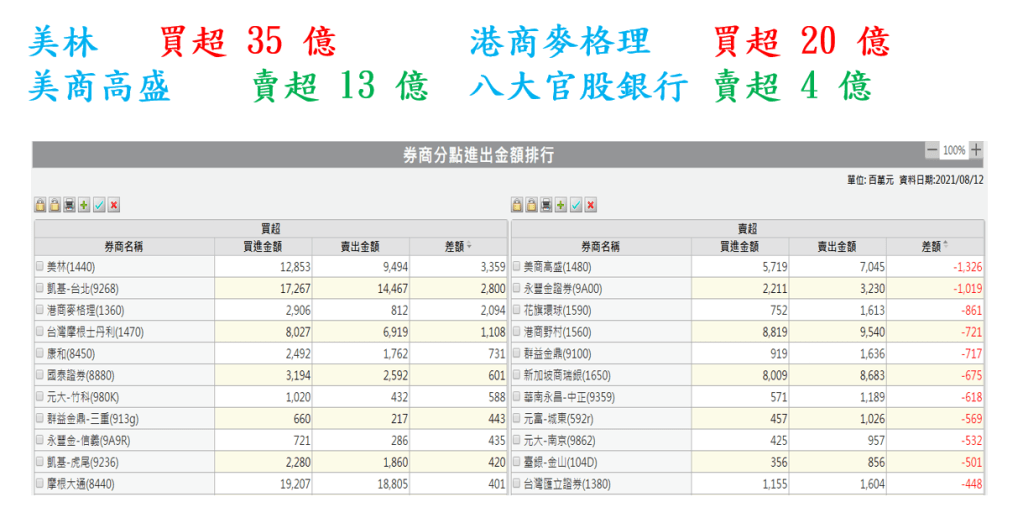Click the red X icon above sell table

point(591,205)
